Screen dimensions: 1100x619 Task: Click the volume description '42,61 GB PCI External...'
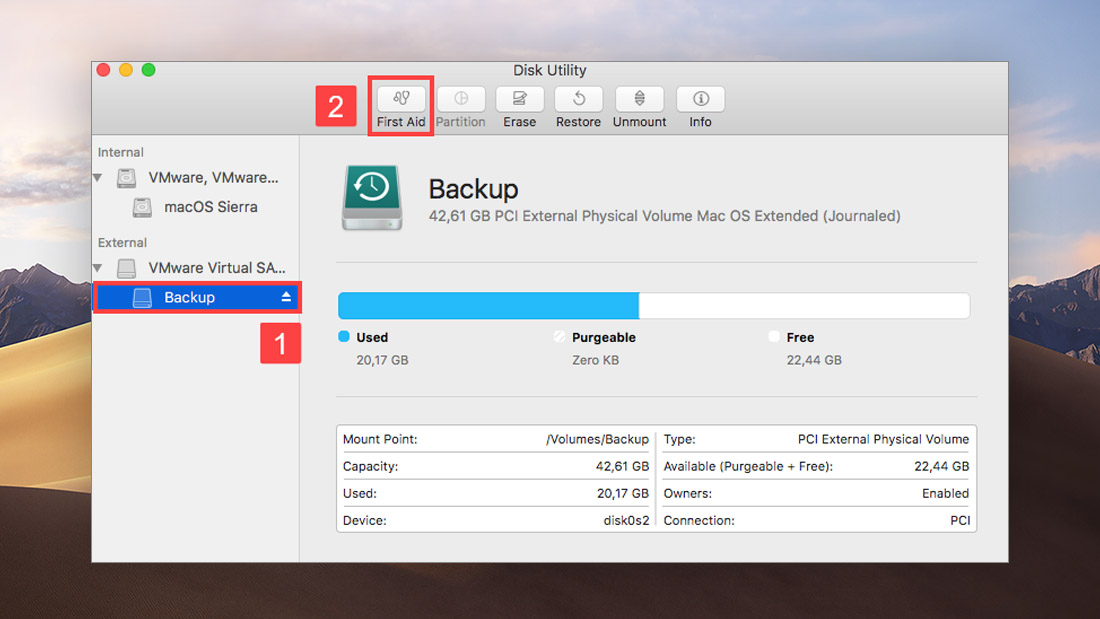pos(664,216)
